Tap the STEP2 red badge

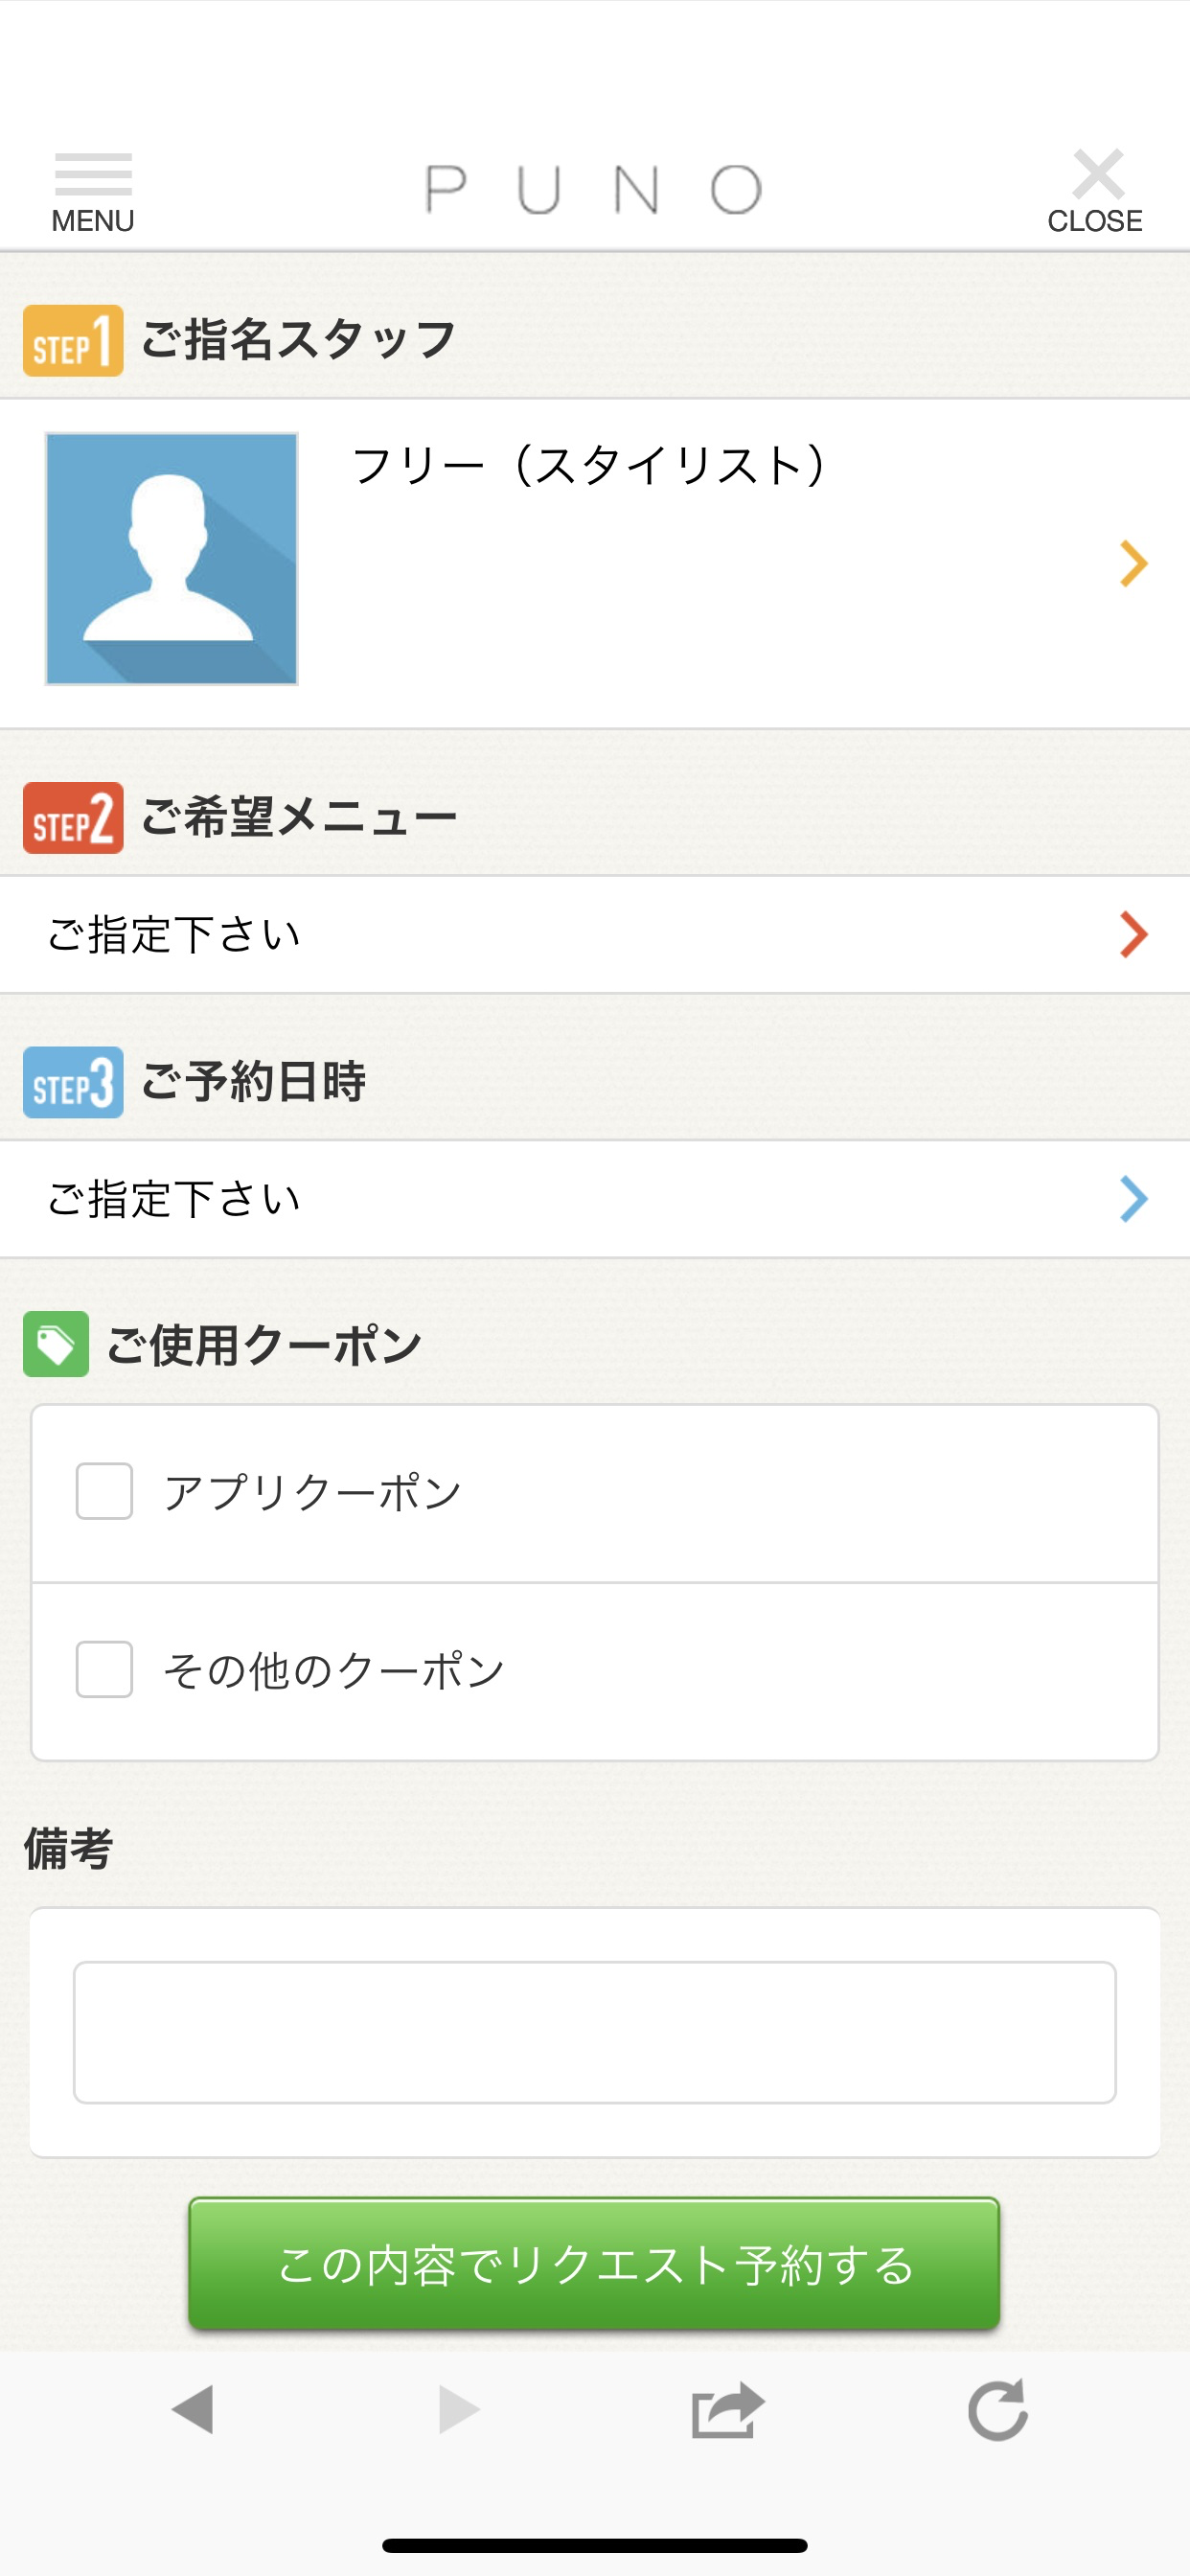pos(73,818)
